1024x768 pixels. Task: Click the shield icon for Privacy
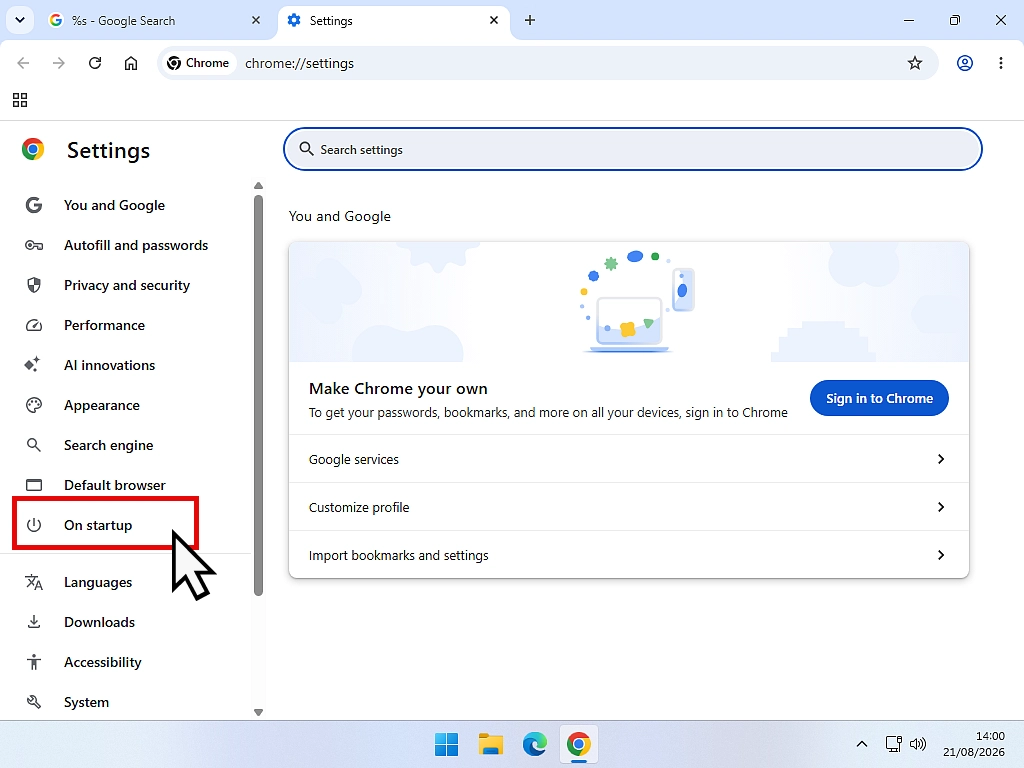pyautogui.click(x=33, y=285)
